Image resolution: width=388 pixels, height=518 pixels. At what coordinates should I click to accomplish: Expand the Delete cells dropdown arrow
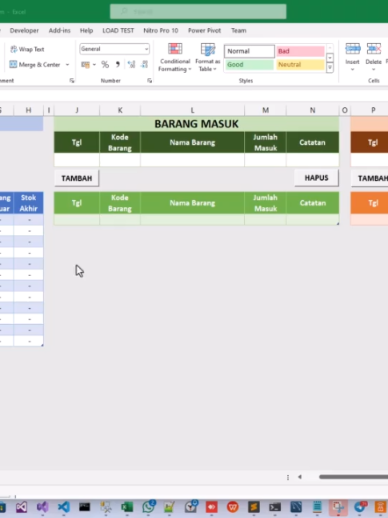click(374, 70)
